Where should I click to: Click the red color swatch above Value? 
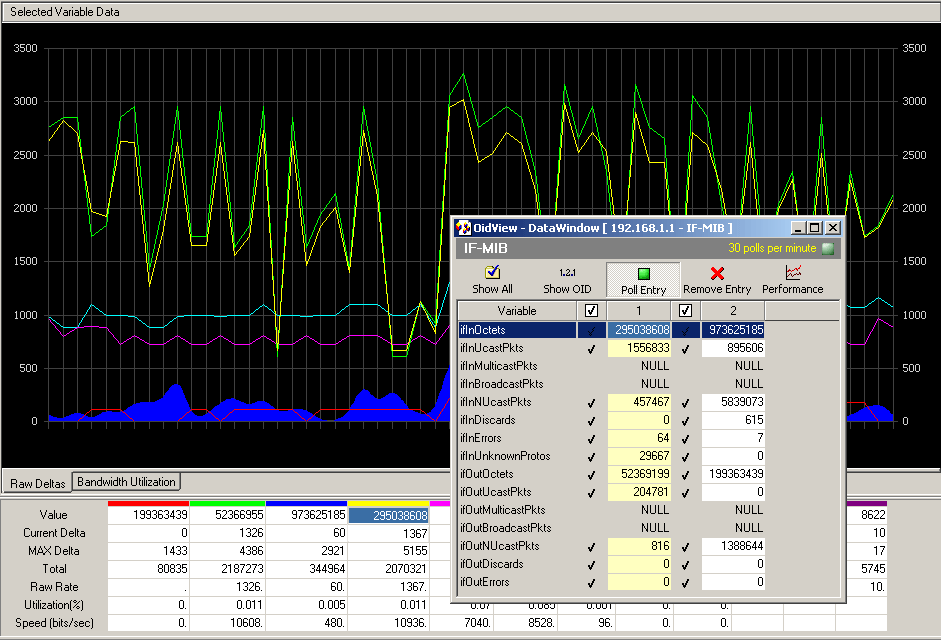pos(148,503)
